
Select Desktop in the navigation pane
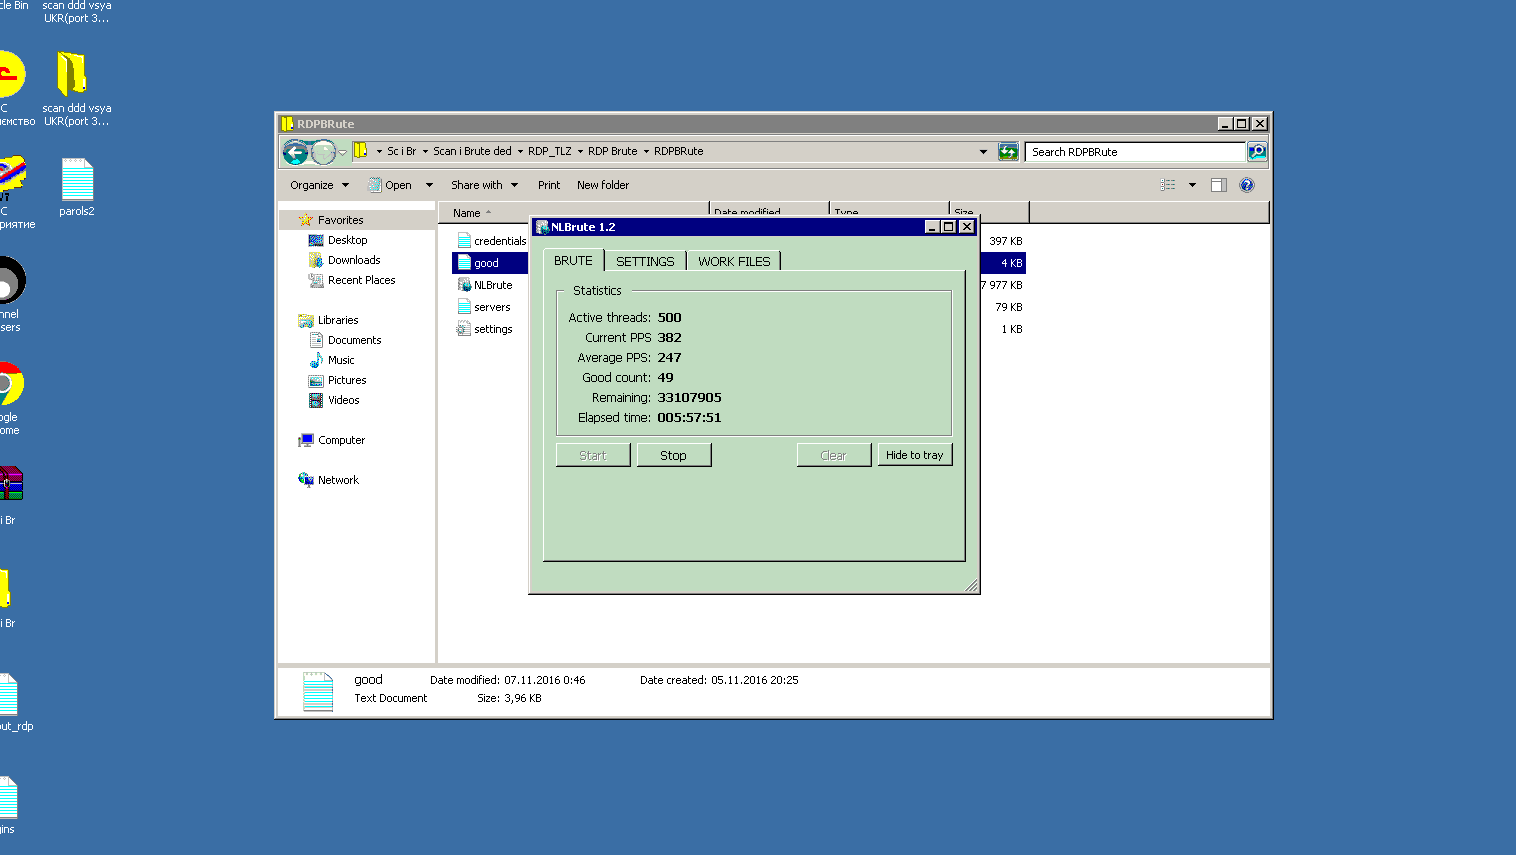coord(347,240)
